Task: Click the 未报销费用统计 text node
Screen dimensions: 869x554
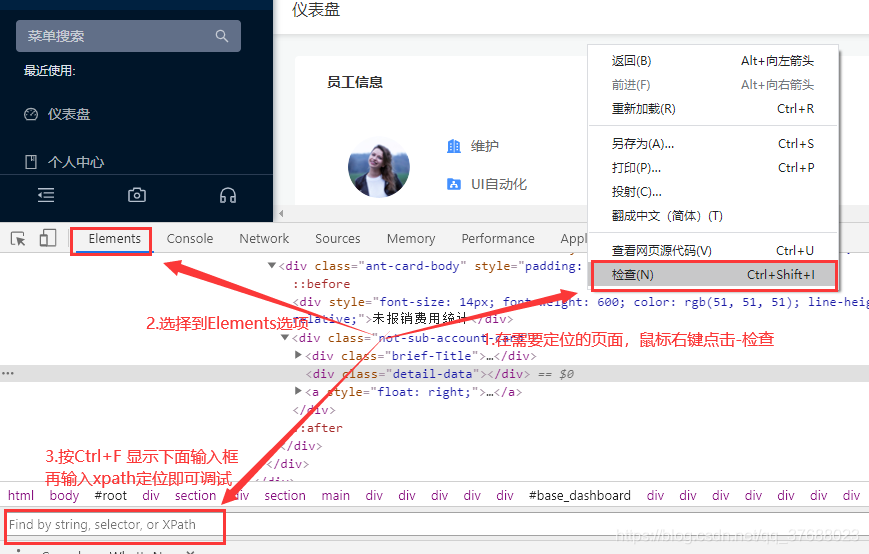Action: [420, 319]
